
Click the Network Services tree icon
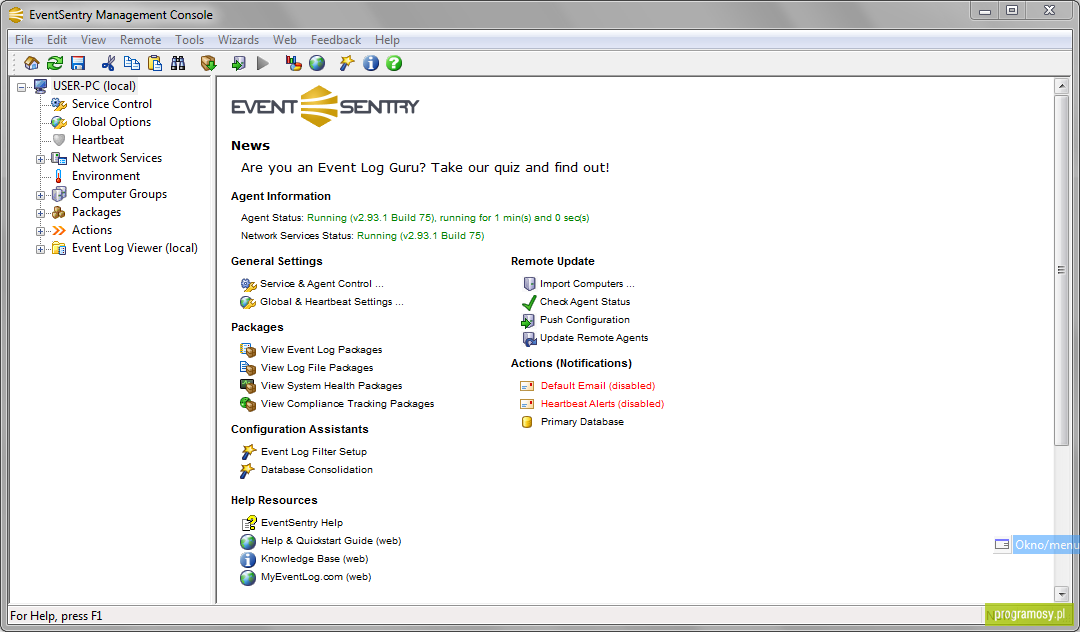point(59,158)
